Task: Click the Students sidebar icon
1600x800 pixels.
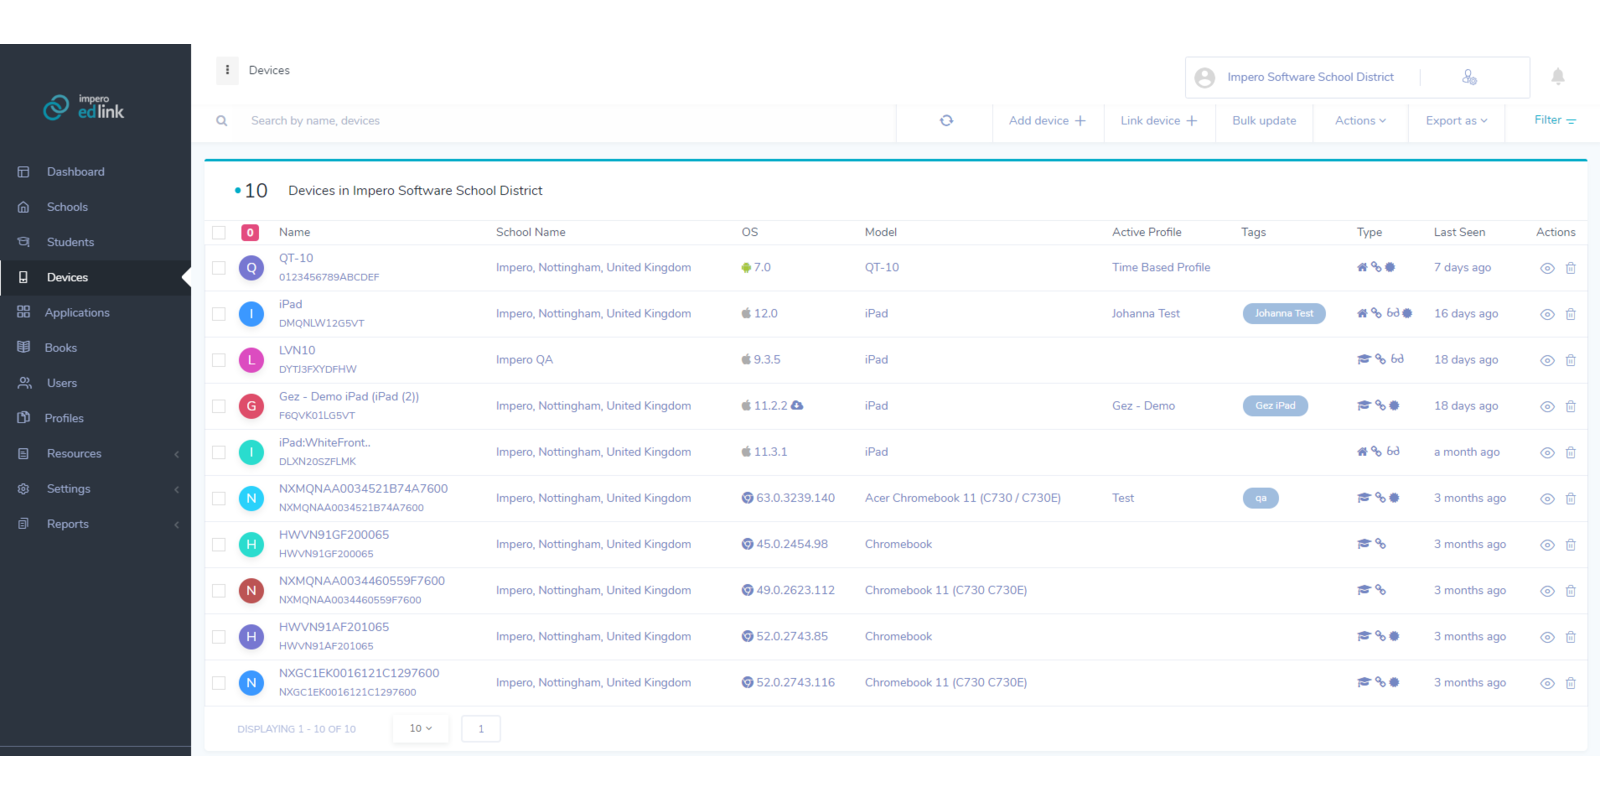Action: click(x=23, y=242)
